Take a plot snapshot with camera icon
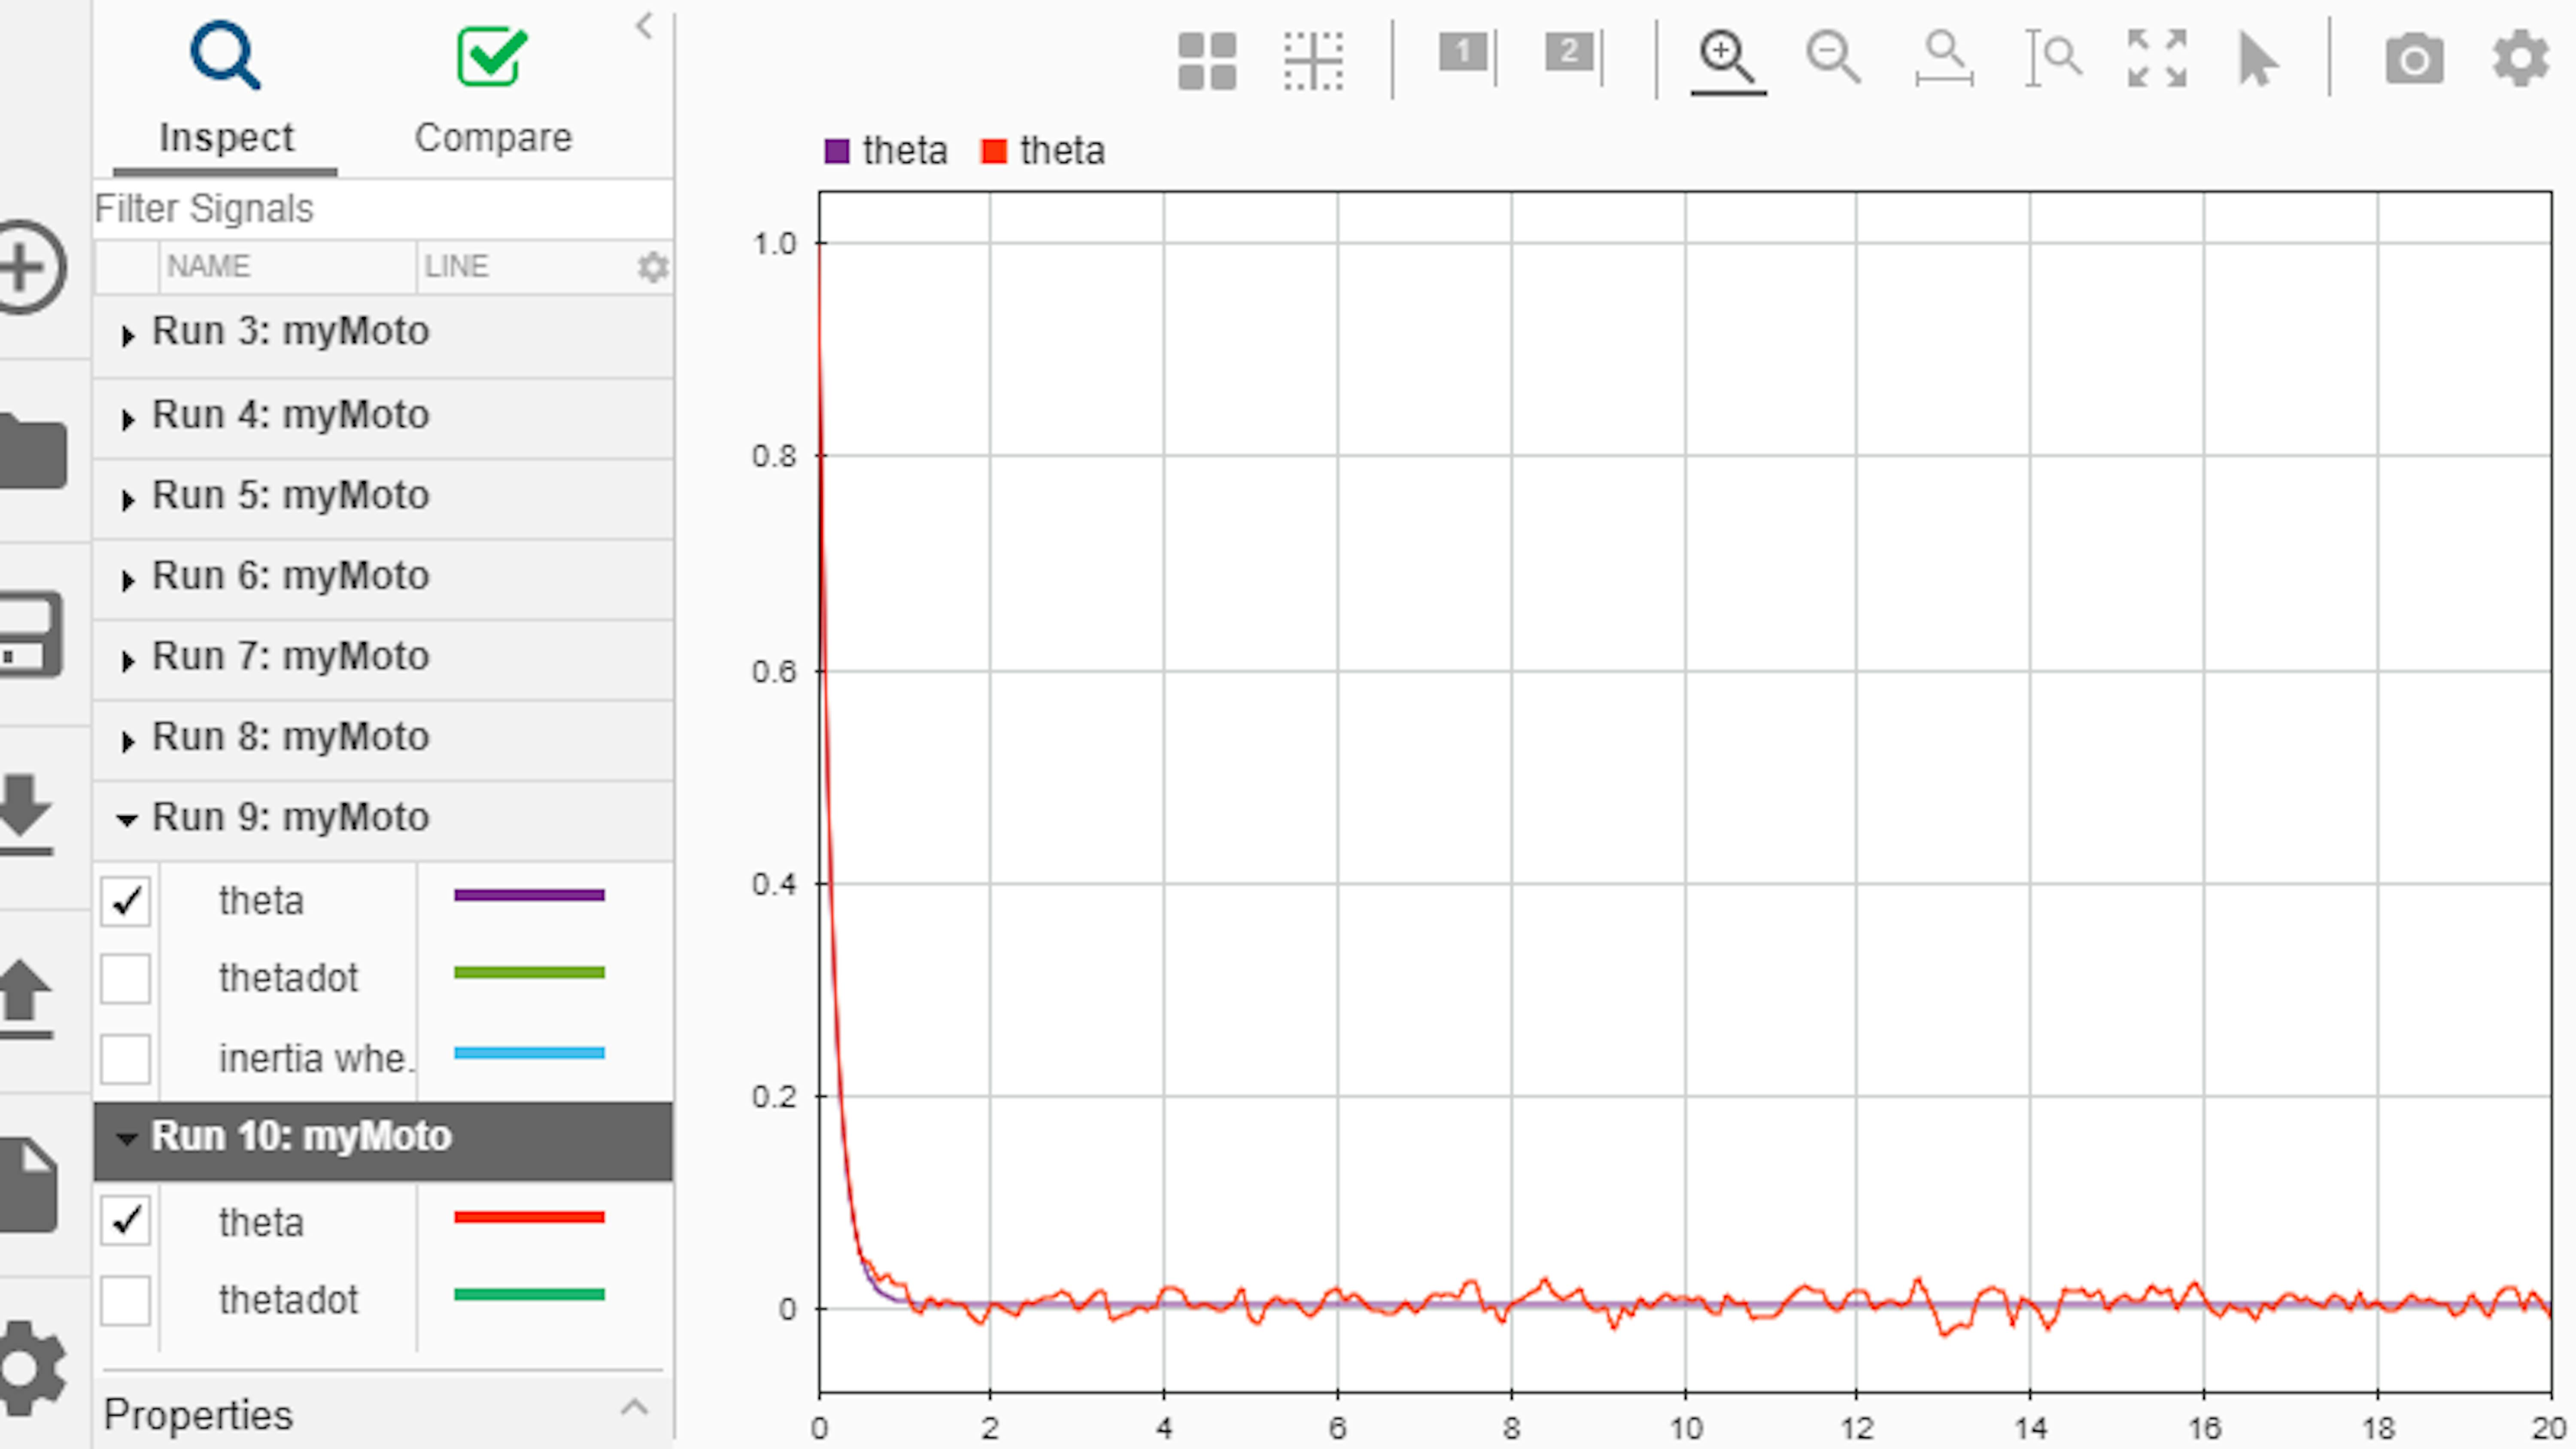The image size is (2576, 1449). coord(2414,59)
